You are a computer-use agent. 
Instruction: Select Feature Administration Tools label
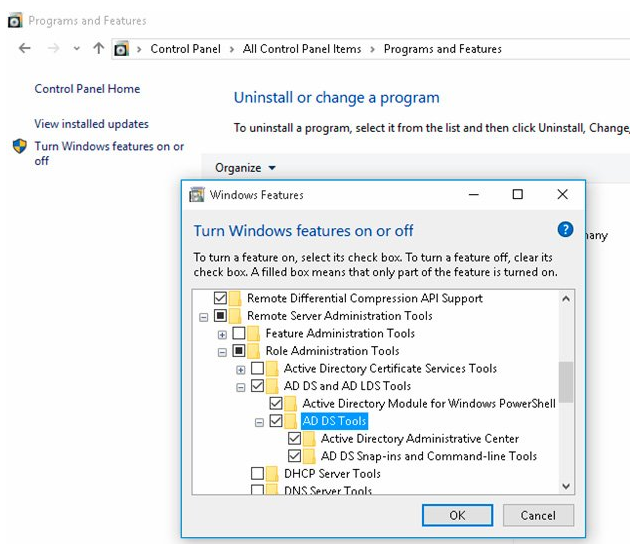pos(340,334)
